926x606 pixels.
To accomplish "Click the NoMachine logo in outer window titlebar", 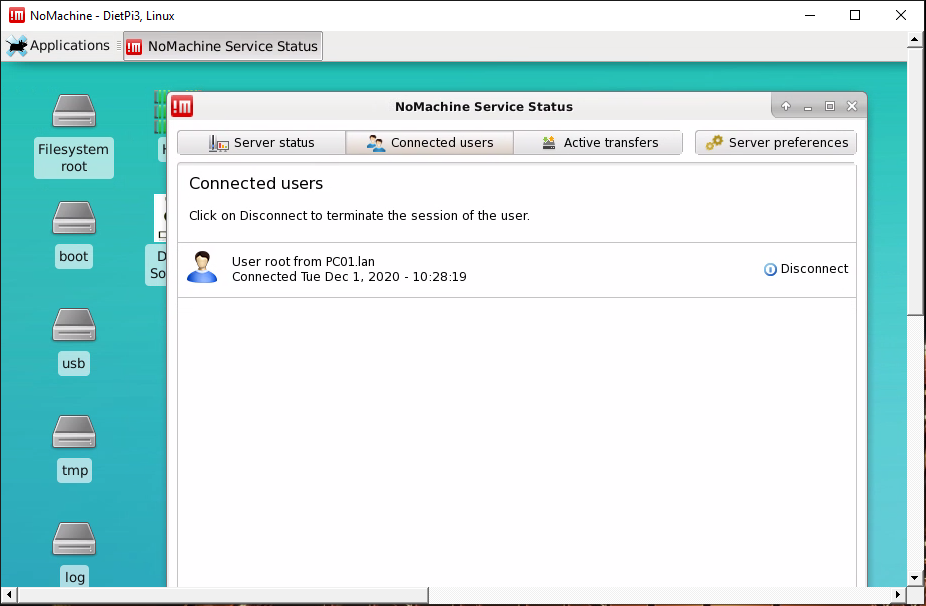I will 17,15.
